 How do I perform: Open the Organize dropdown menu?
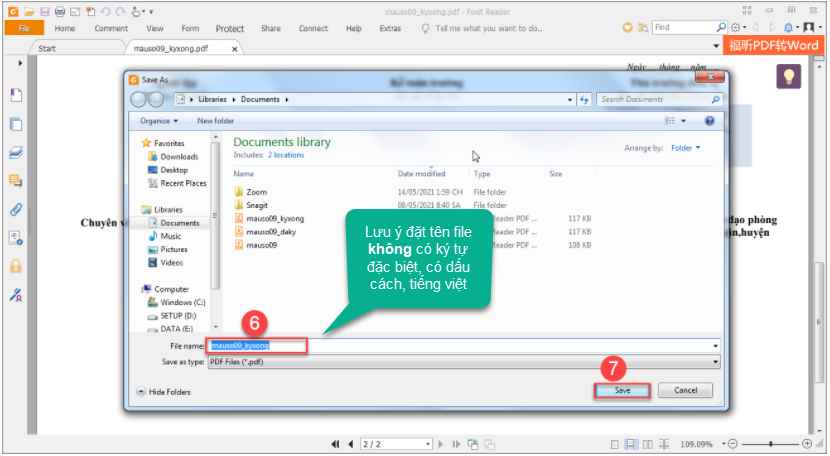pos(159,121)
